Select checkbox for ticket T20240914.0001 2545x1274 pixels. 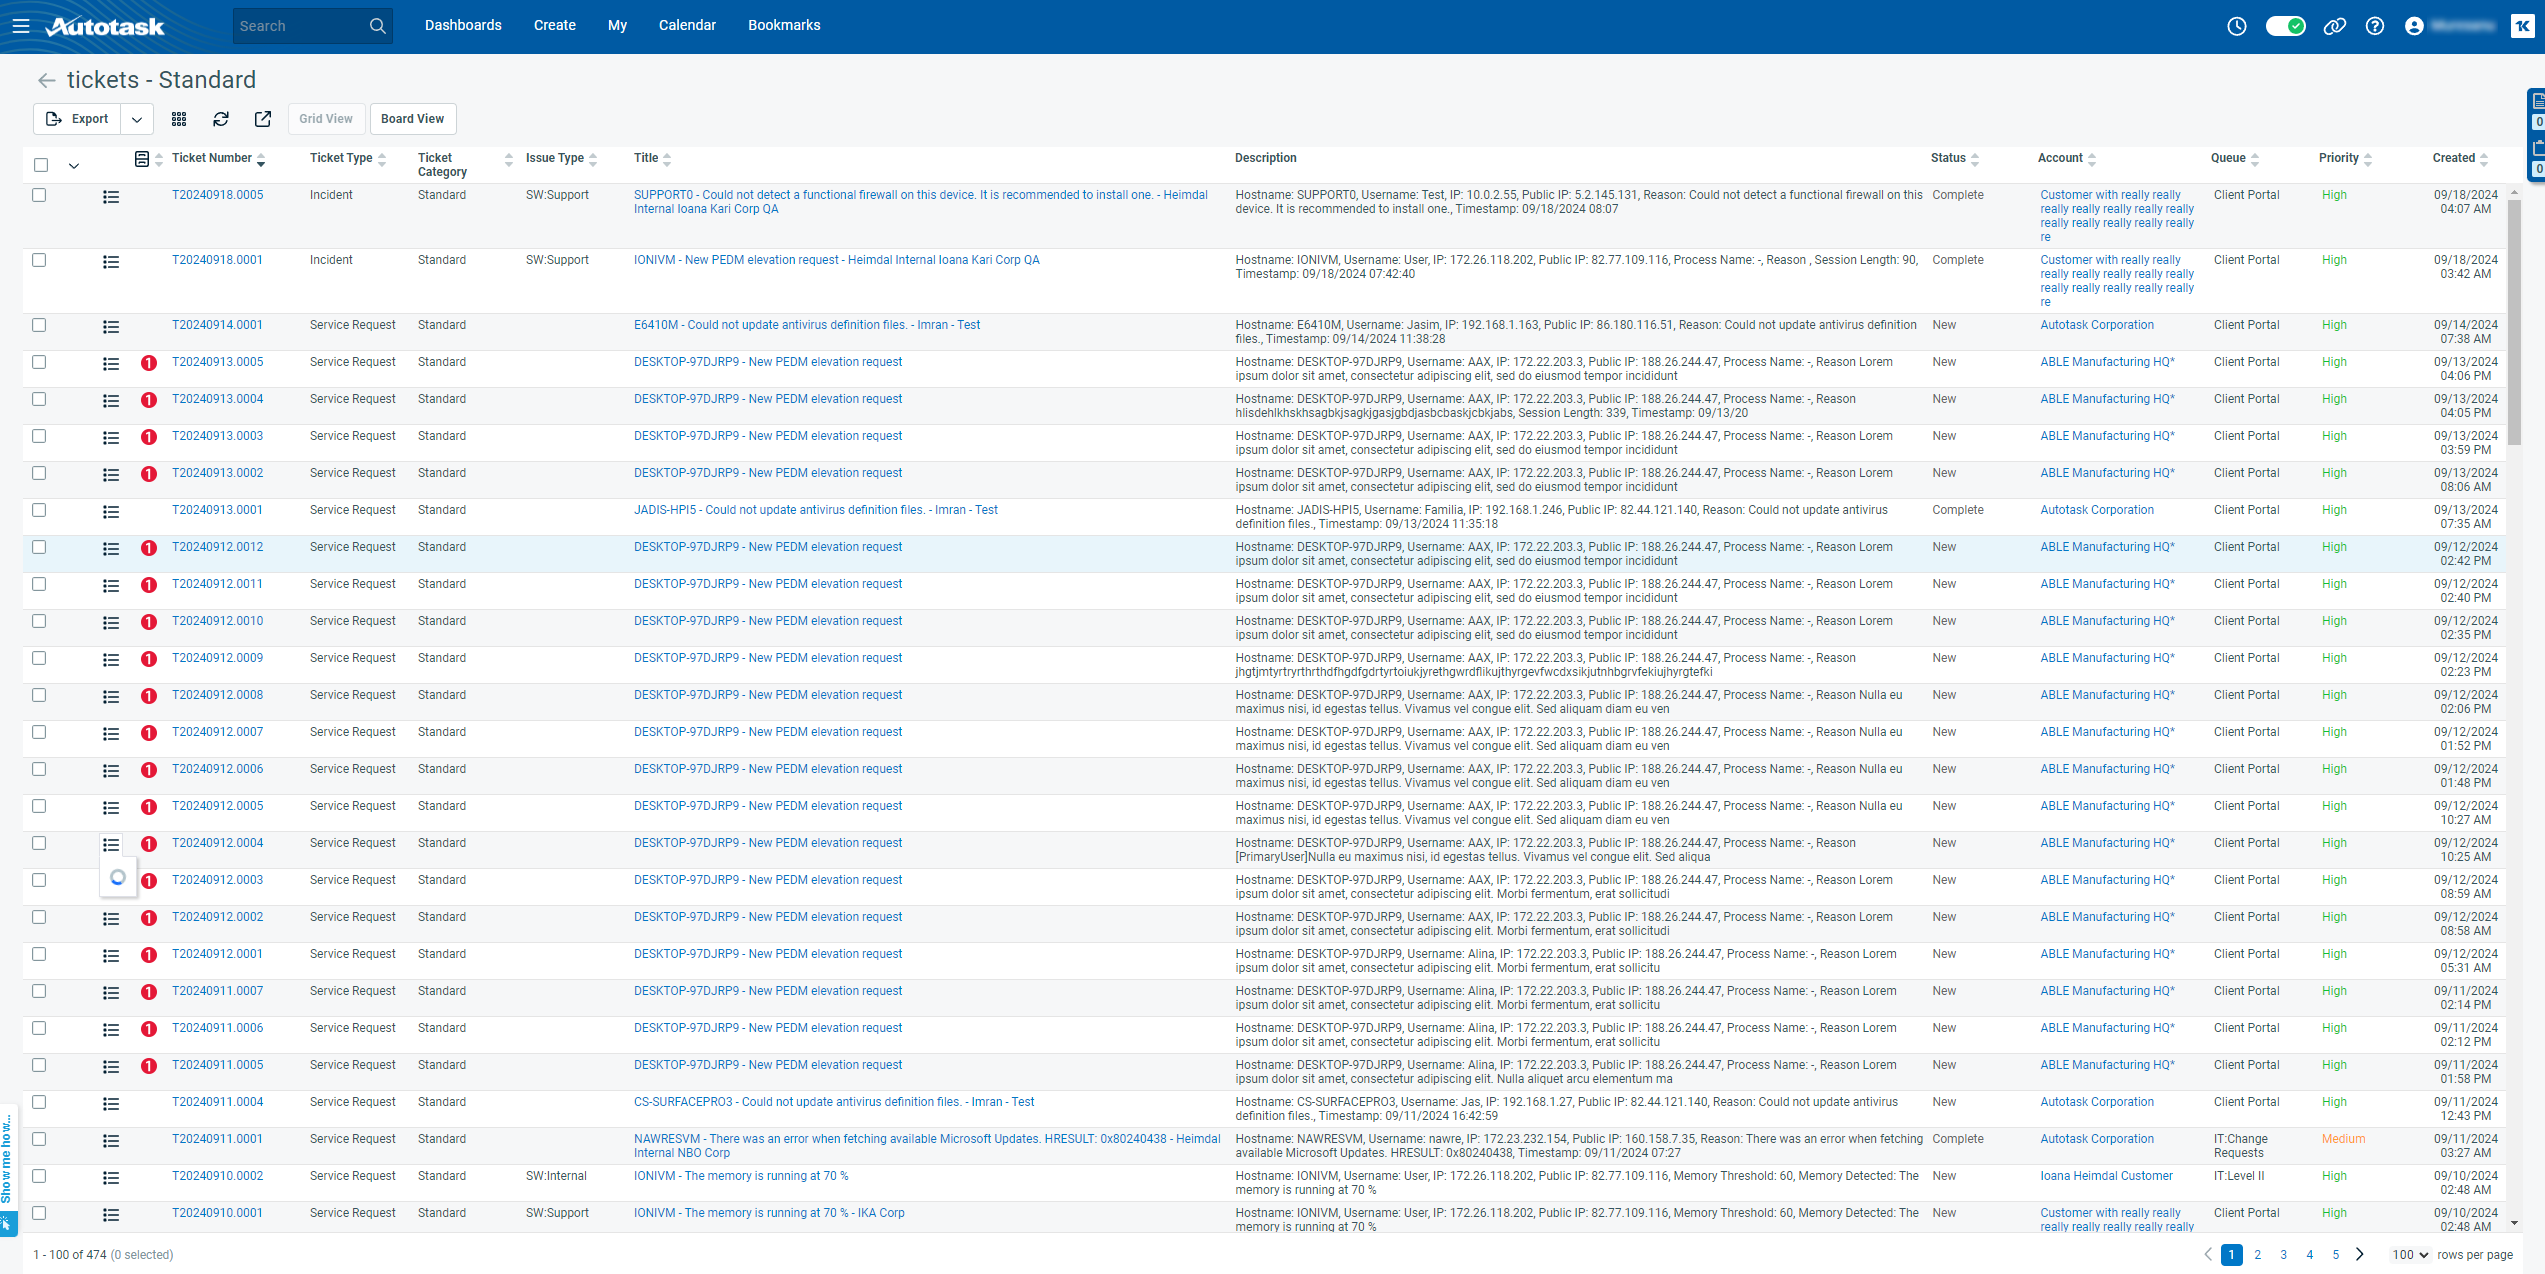39,325
